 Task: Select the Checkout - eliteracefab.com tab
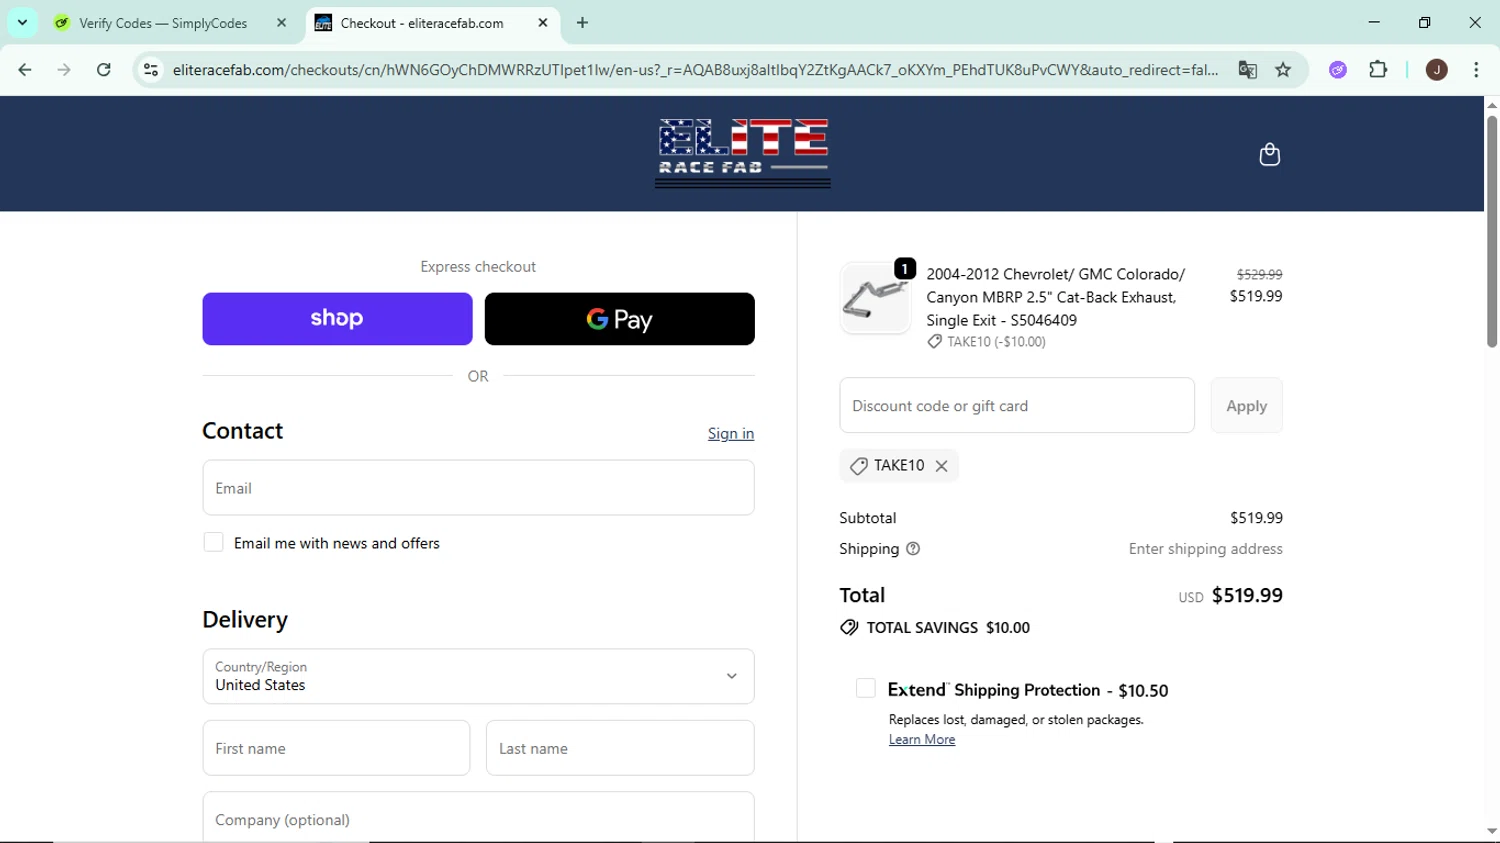coord(432,22)
